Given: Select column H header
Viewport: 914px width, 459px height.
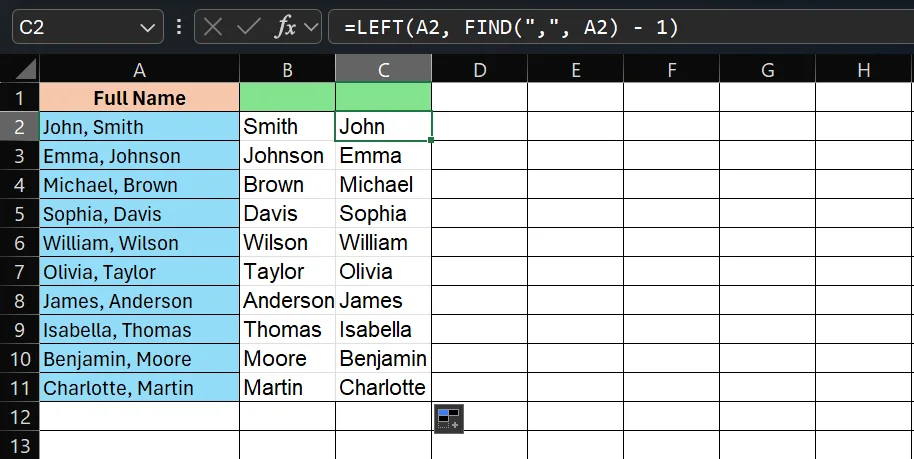Looking at the screenshot, I should coord(864,70).
